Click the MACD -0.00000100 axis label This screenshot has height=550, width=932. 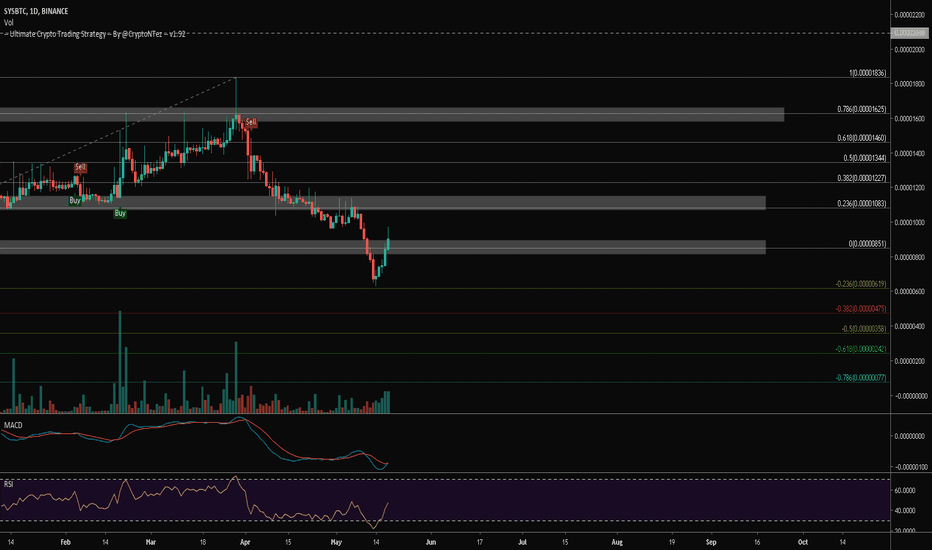click(x=909, y=467)
